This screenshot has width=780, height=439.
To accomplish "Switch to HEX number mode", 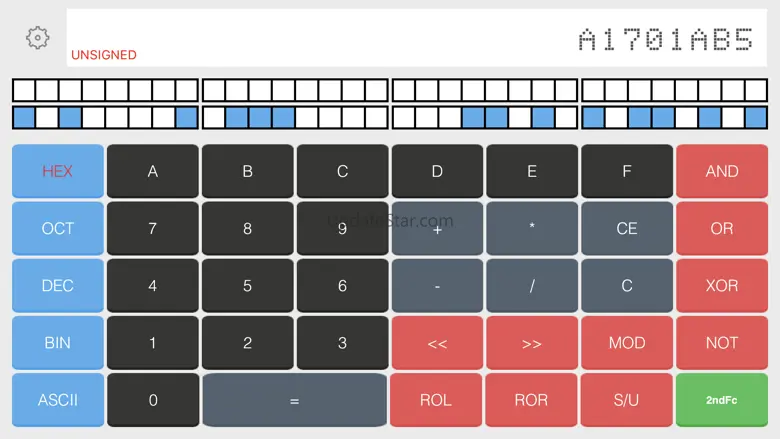I will pos(57,171).
